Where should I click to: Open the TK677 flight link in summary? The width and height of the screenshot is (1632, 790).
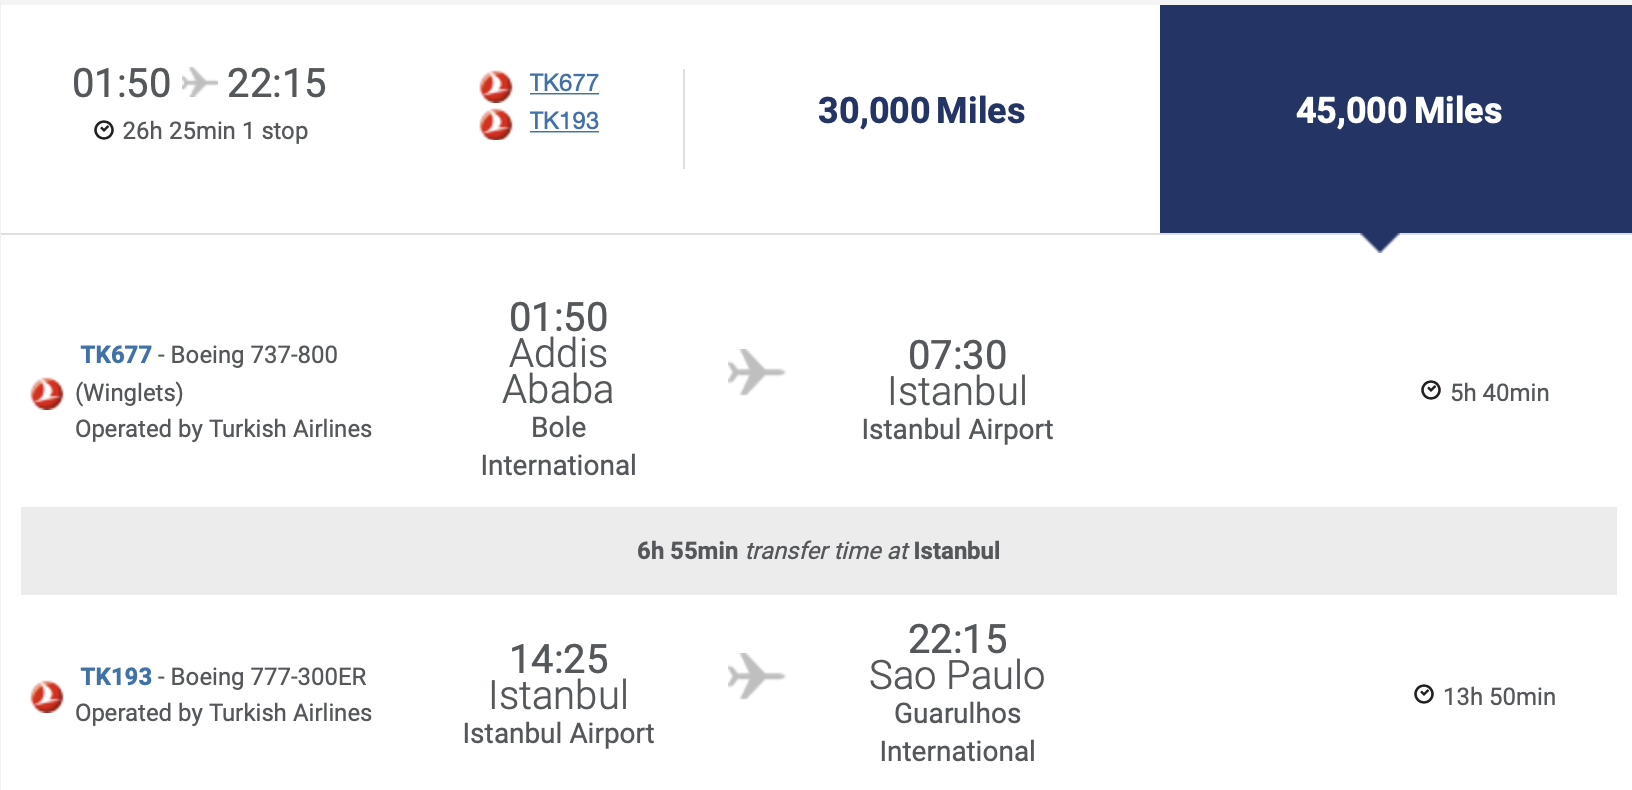564,83
